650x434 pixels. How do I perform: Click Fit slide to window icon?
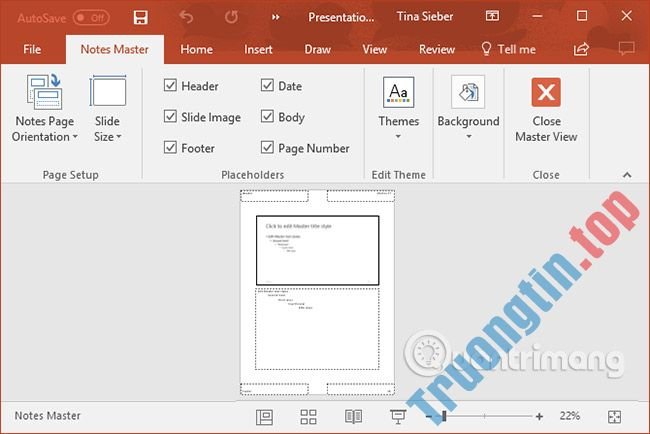[x=615, y=416]
